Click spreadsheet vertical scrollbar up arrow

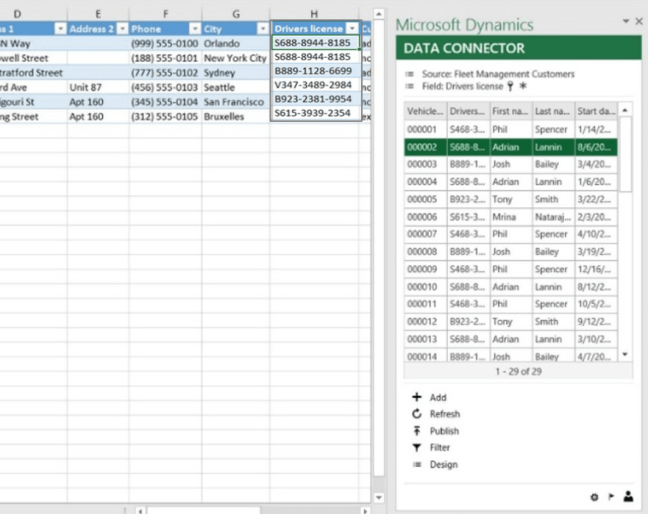[x=379, y=14]
